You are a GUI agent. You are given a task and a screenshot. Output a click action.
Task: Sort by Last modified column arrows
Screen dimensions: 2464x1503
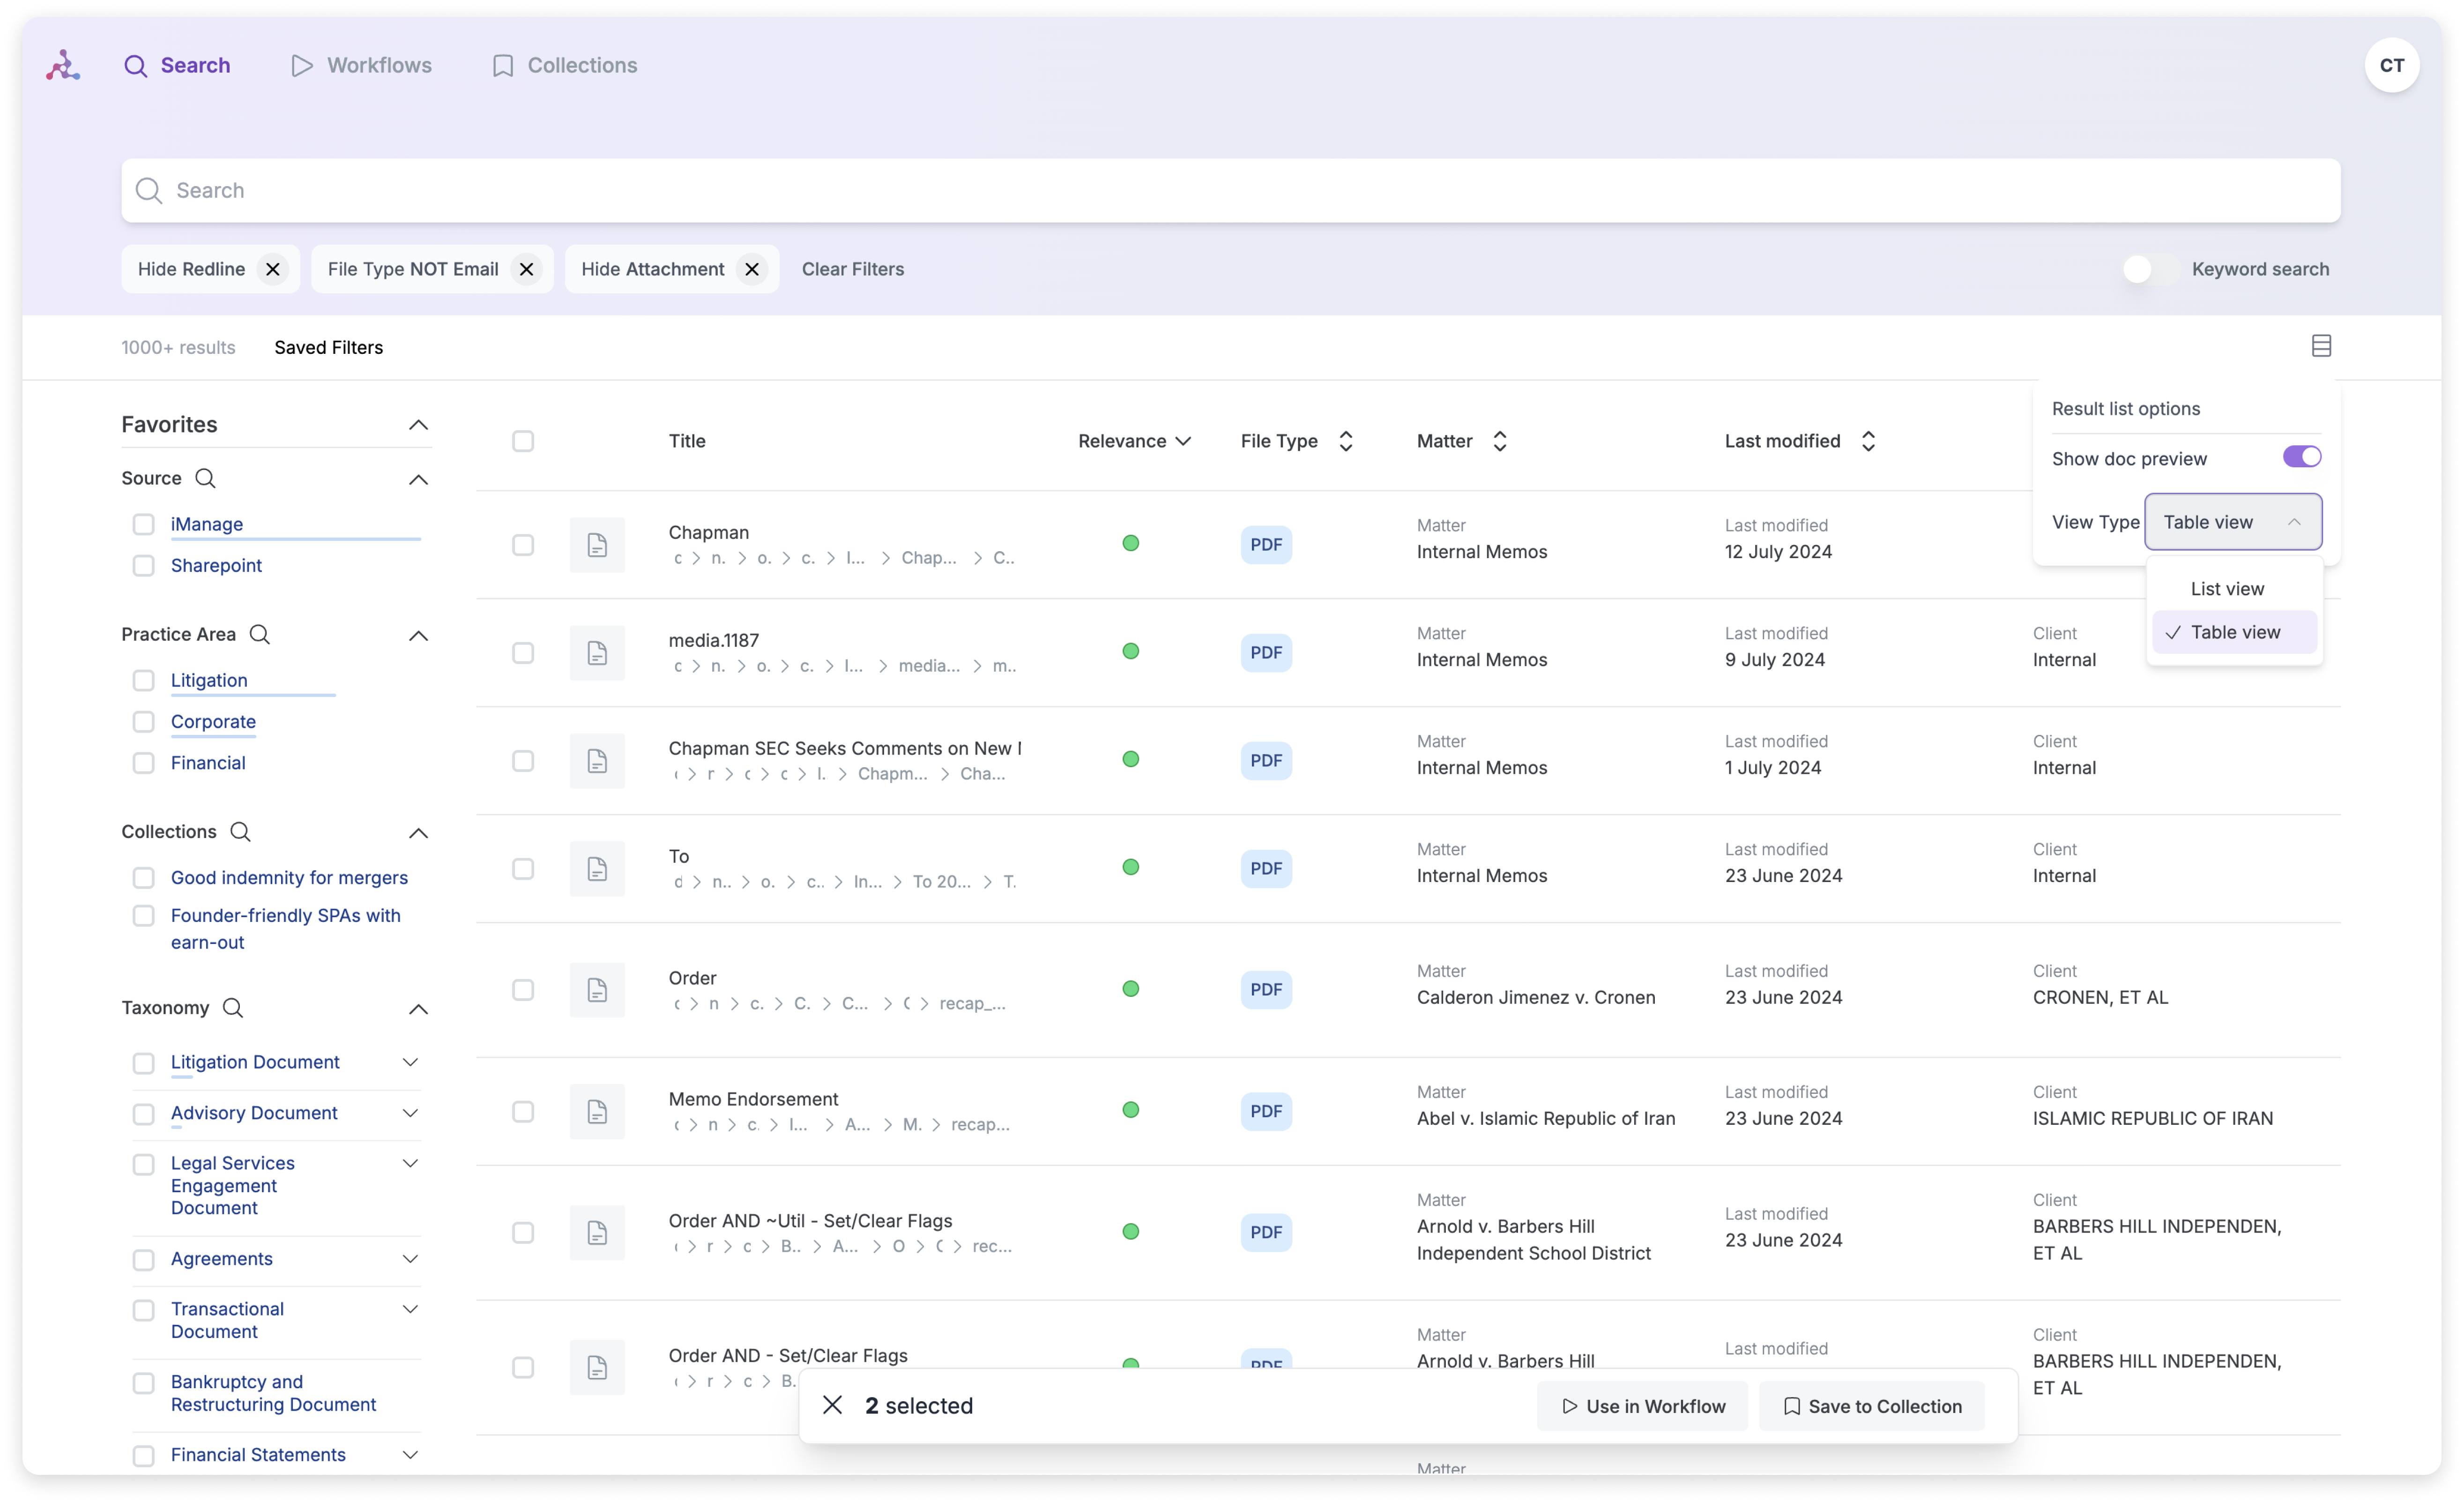pos(1868,441)
